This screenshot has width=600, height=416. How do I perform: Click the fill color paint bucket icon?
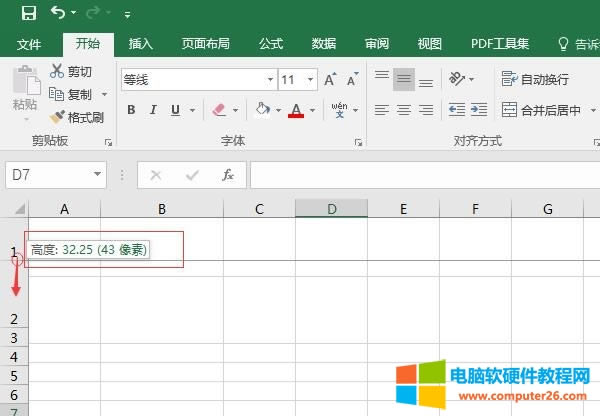(x=262, y=110)
